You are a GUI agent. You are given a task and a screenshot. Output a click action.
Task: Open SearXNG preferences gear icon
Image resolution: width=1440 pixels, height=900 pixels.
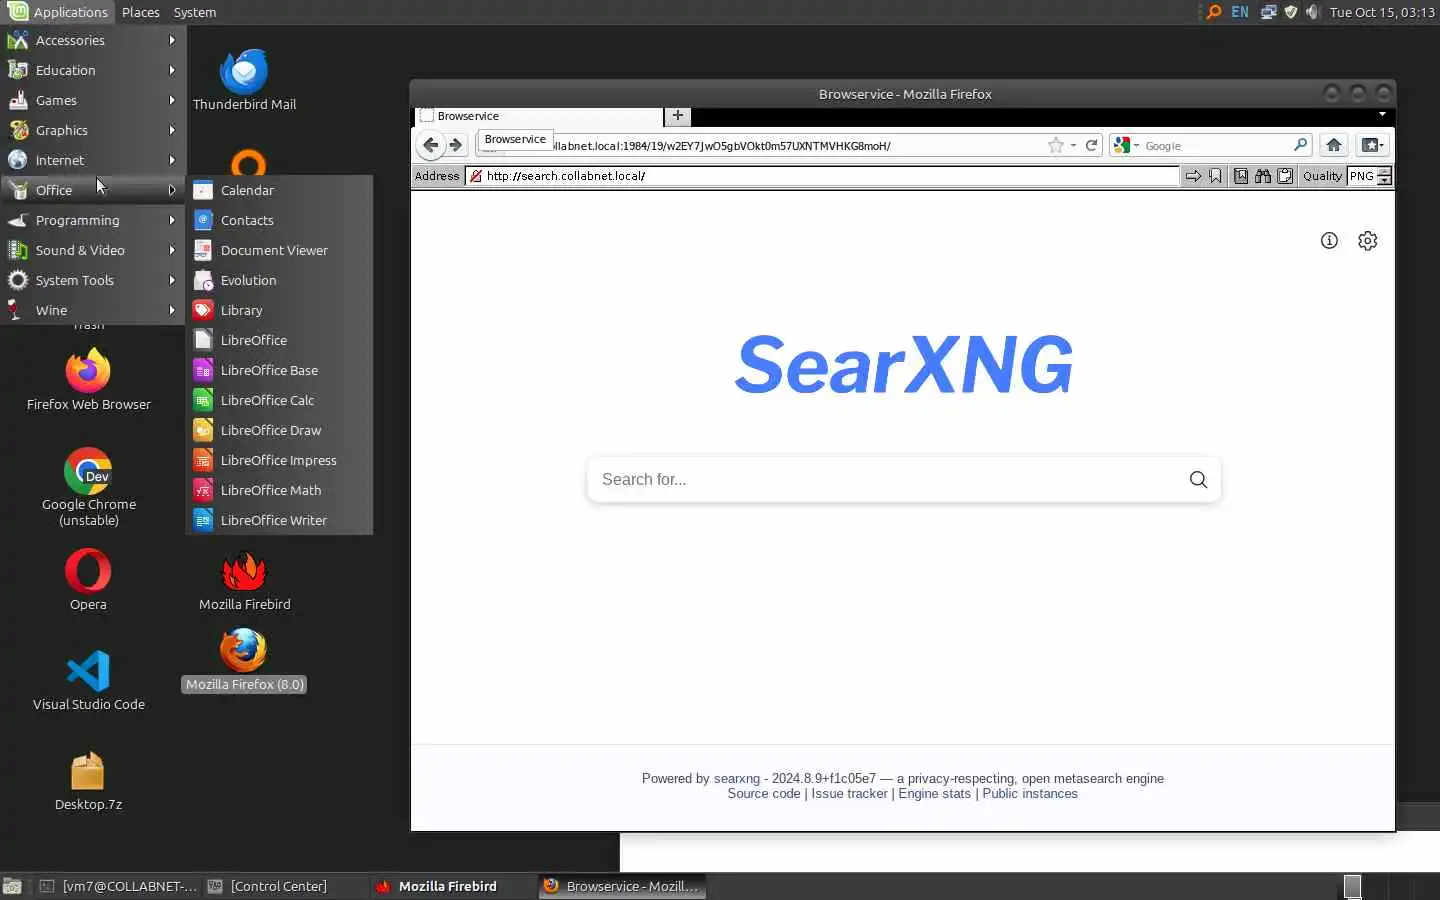(1368, 240)
